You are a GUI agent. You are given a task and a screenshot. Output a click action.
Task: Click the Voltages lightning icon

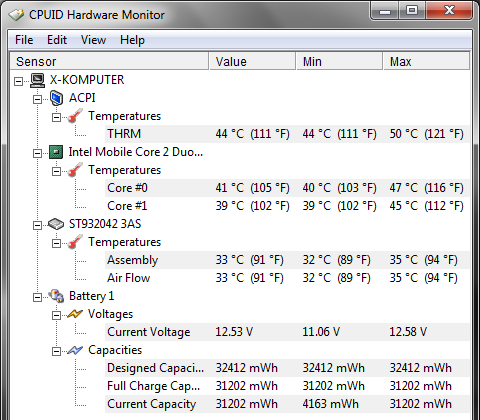tap(75, 314)
